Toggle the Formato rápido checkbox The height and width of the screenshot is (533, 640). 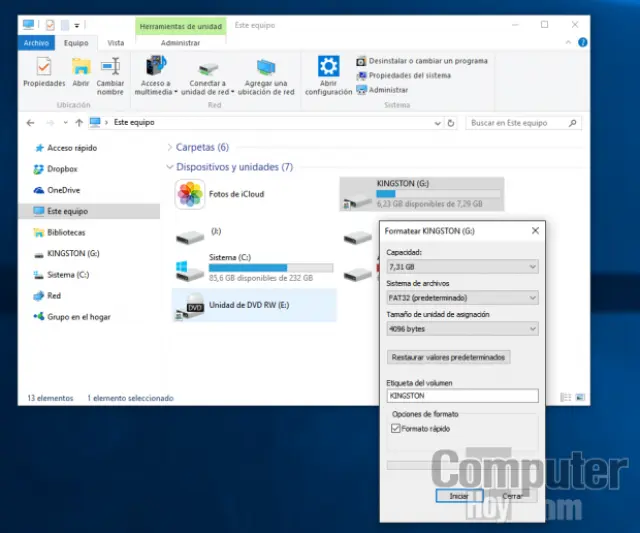click(x=396, y=429)
